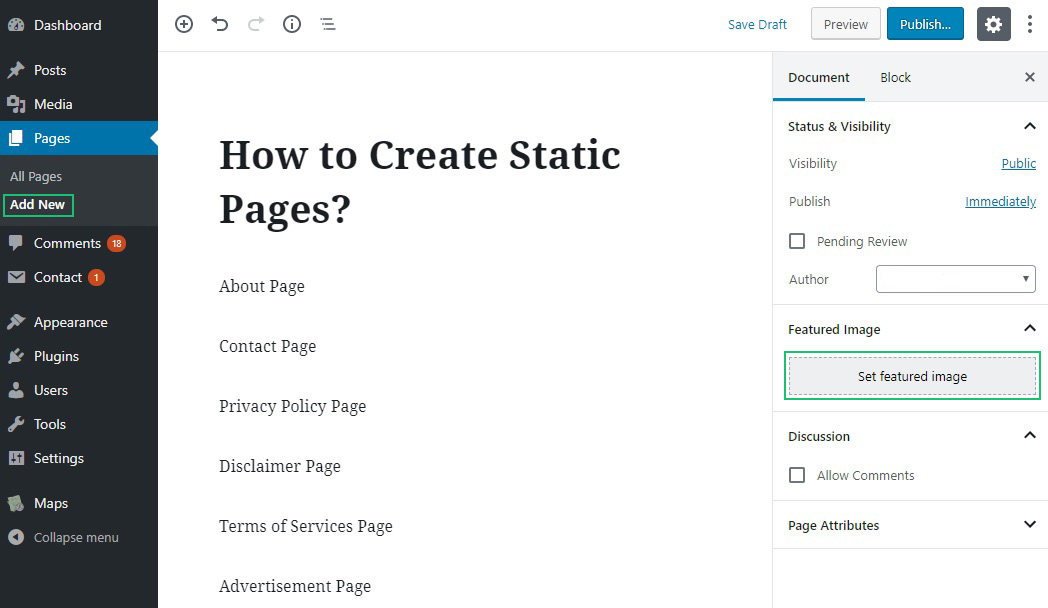Open the three-dot more options menu
Image resolution: width=1048 pixels, height=608 pixels.
pos(1030,25)
